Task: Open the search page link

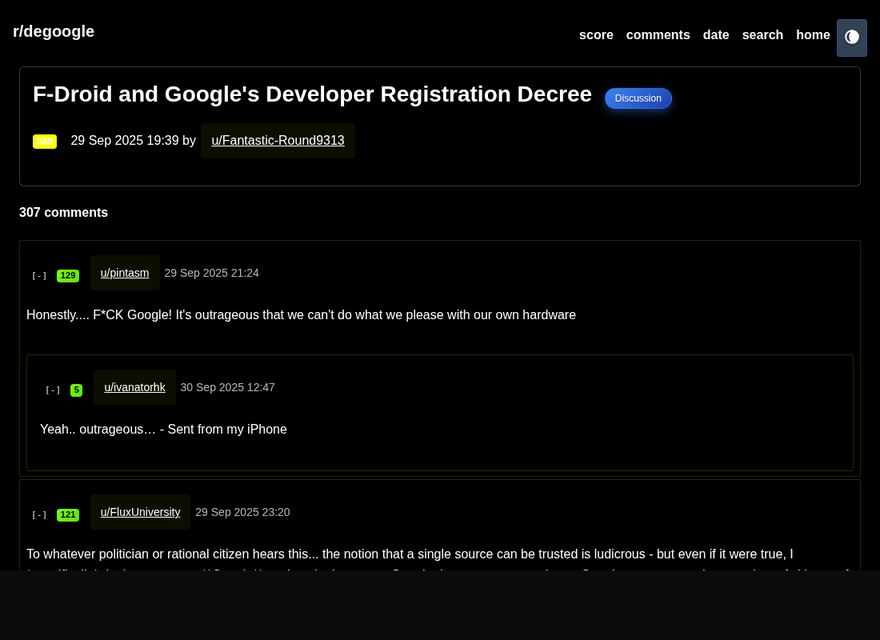Action: point(762,35)
